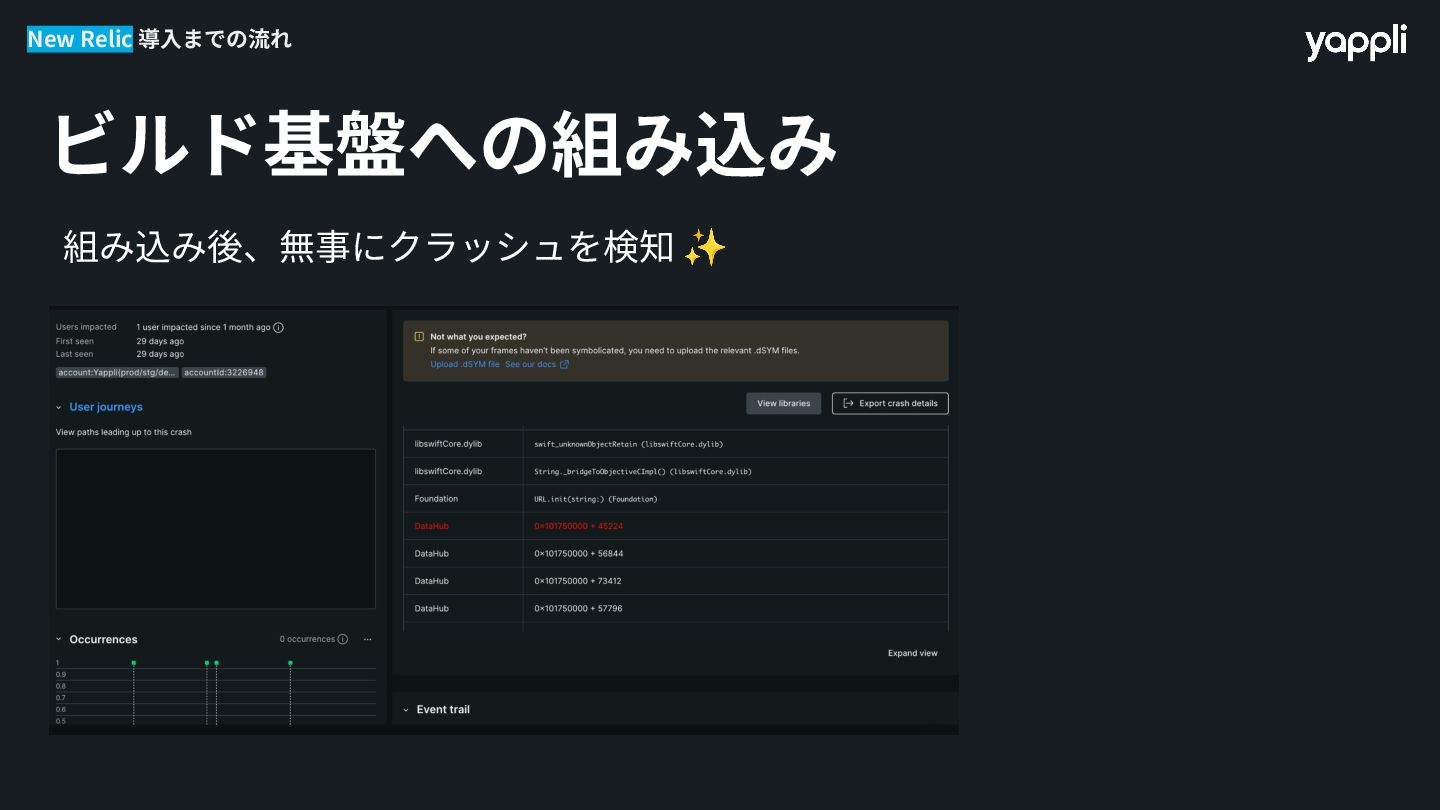Click New Relic highlighted slide label
The width and height of the screenshot is (1440, 810).
click(x=79, y=39)
